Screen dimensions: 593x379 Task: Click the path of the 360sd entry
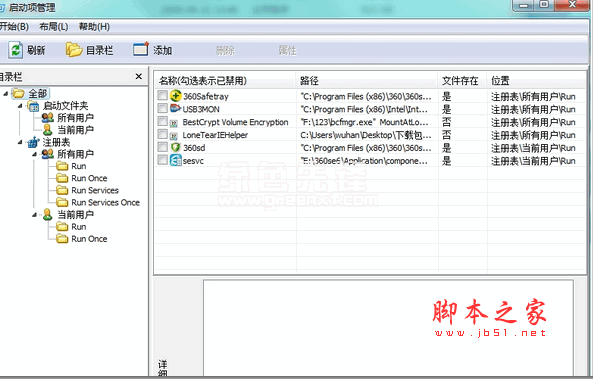(366, 148)
